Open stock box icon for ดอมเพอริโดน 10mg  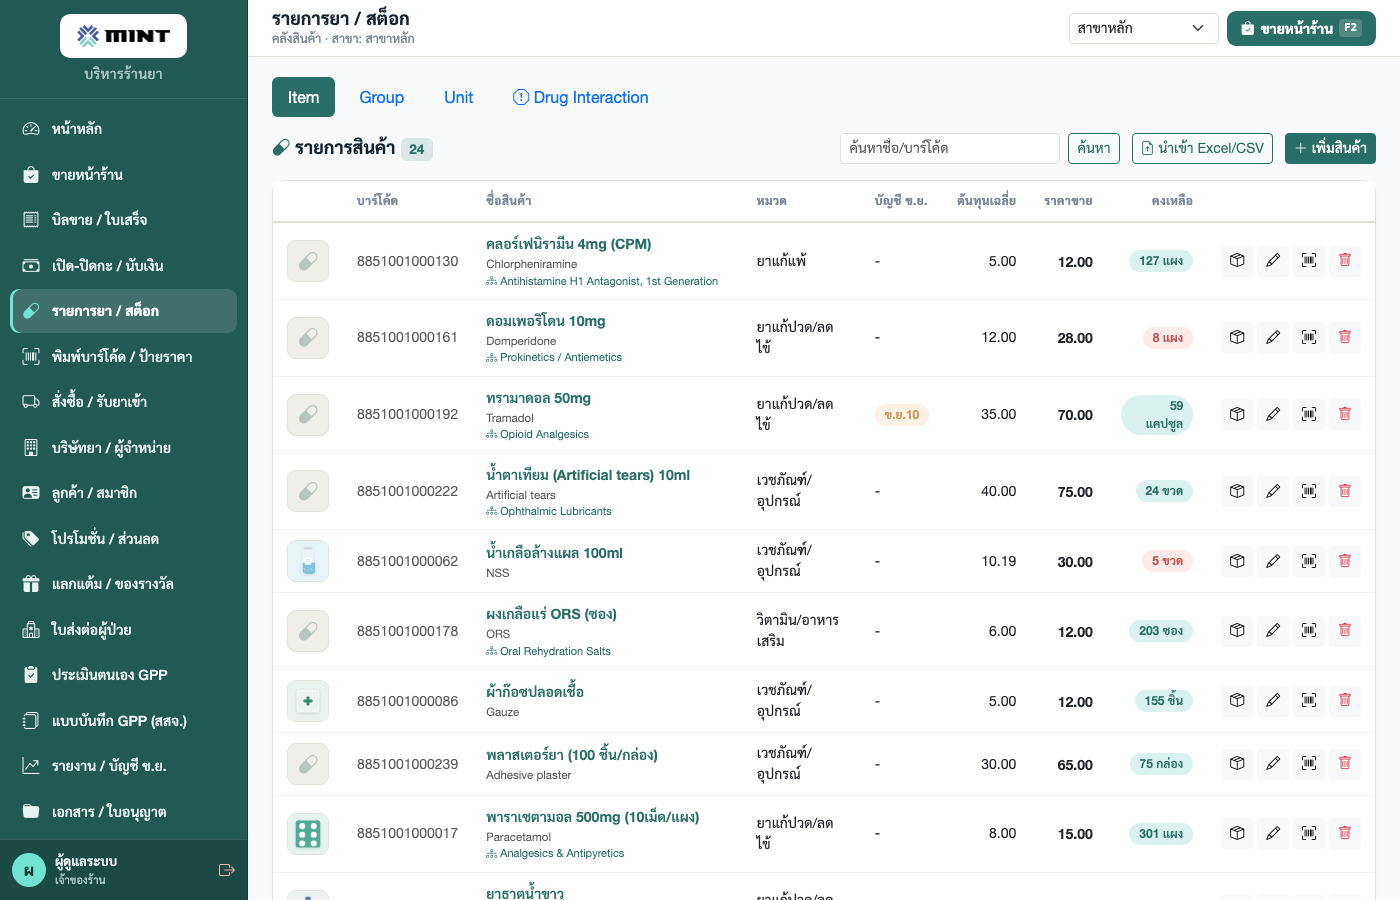(x=1237, y=338)
